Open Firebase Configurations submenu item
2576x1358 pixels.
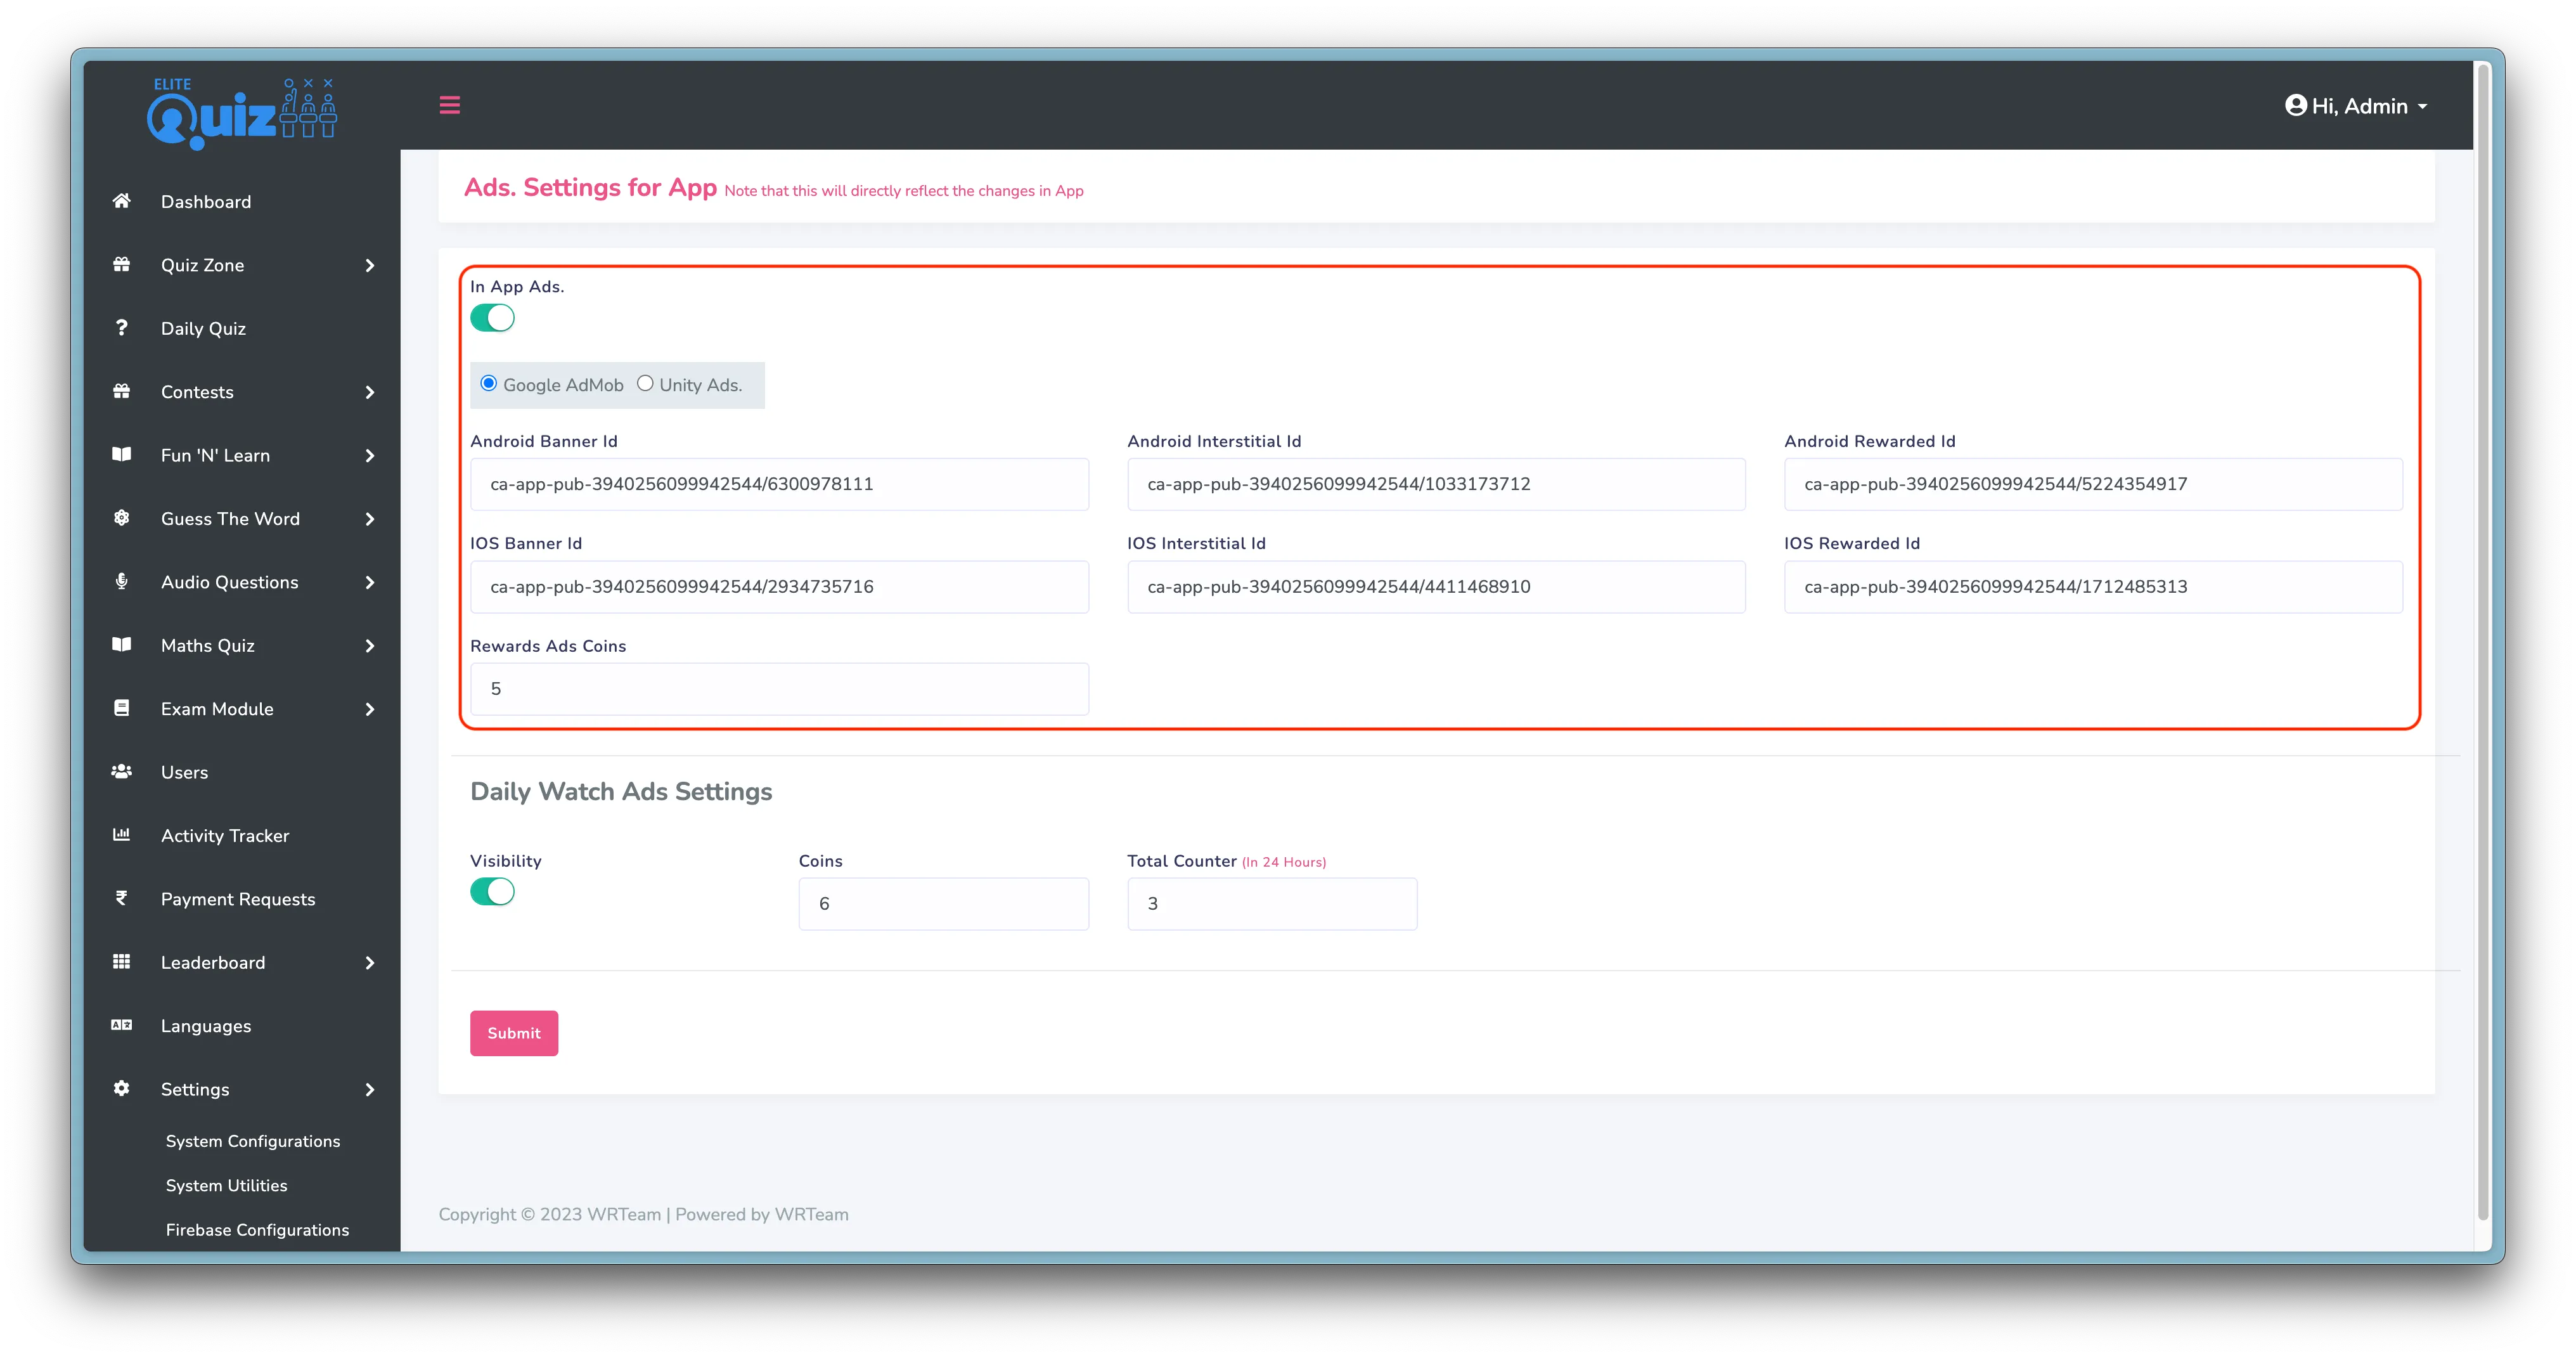(x=257, y=1230)
